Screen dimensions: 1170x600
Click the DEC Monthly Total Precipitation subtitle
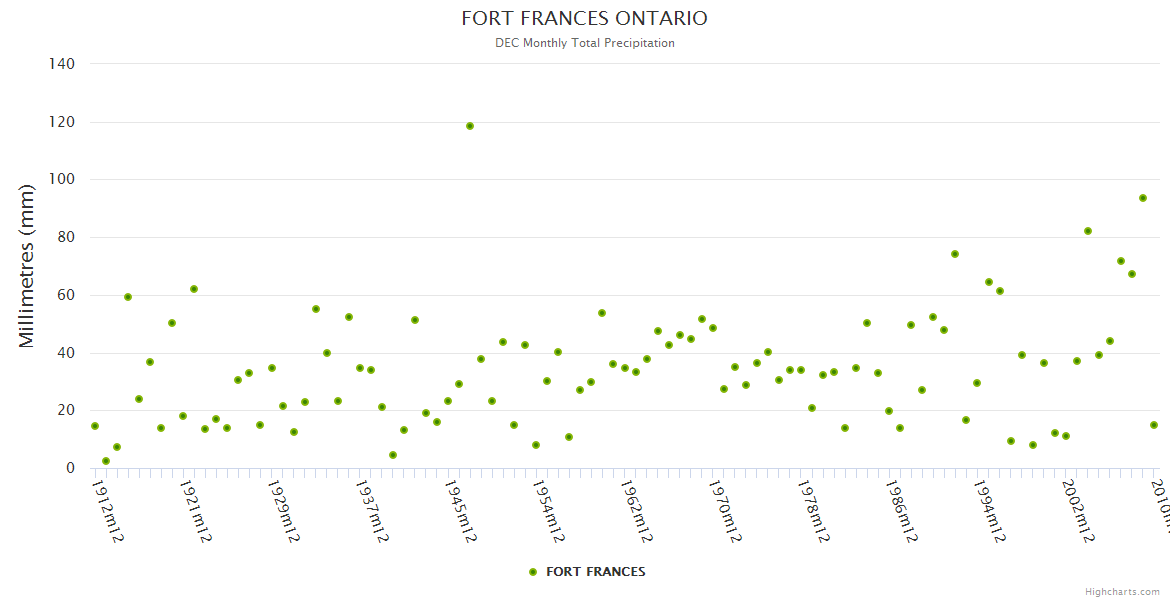[584, 43]
